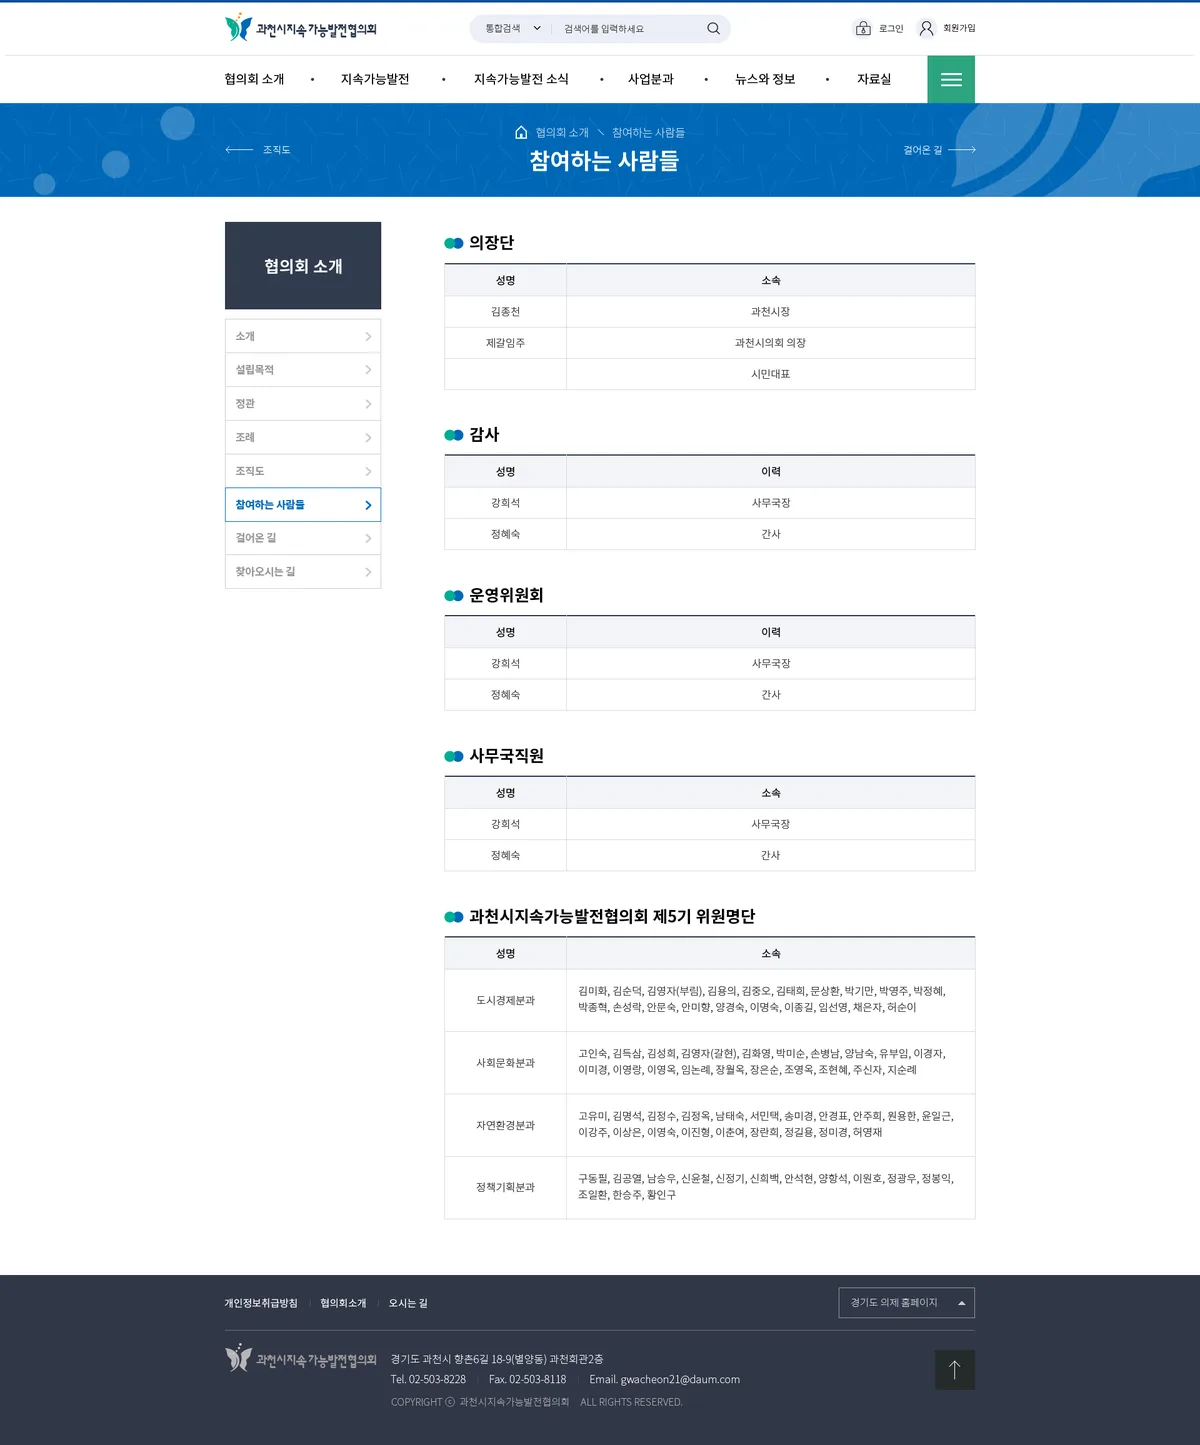Click the 과천시의회 의장 cell

point(770,343)
